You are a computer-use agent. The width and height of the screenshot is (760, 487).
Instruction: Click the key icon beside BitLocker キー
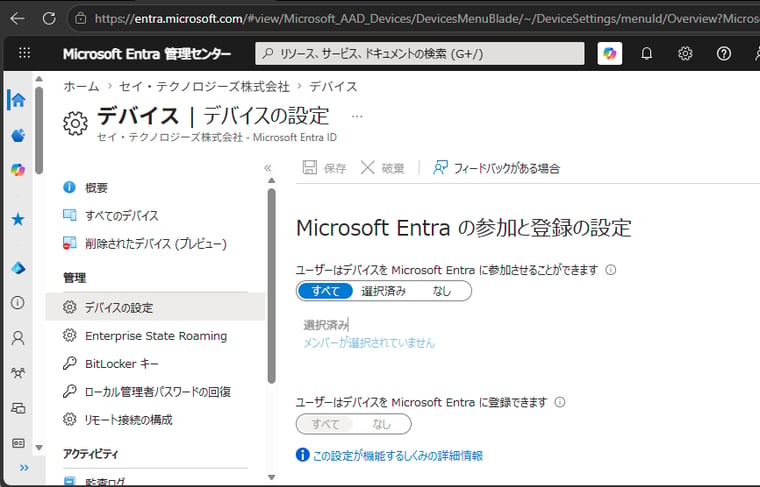pyautogui.click(x=70, y=363)
